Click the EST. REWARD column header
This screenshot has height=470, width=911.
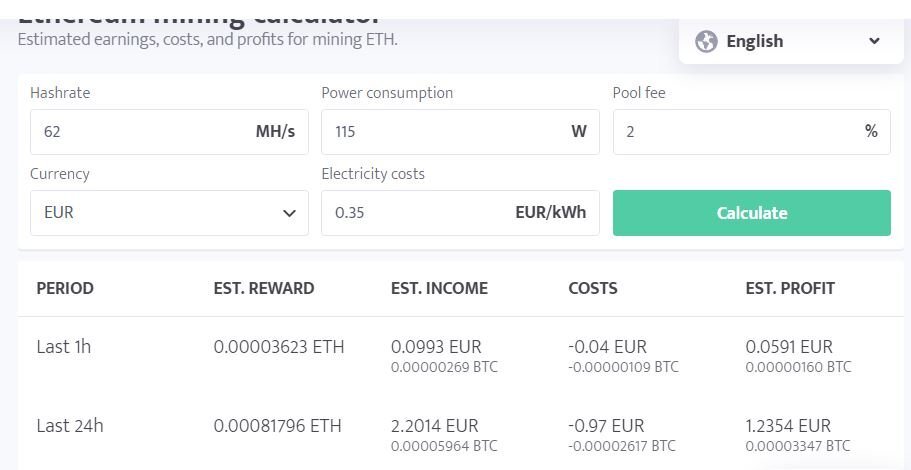tap(264, 288)
